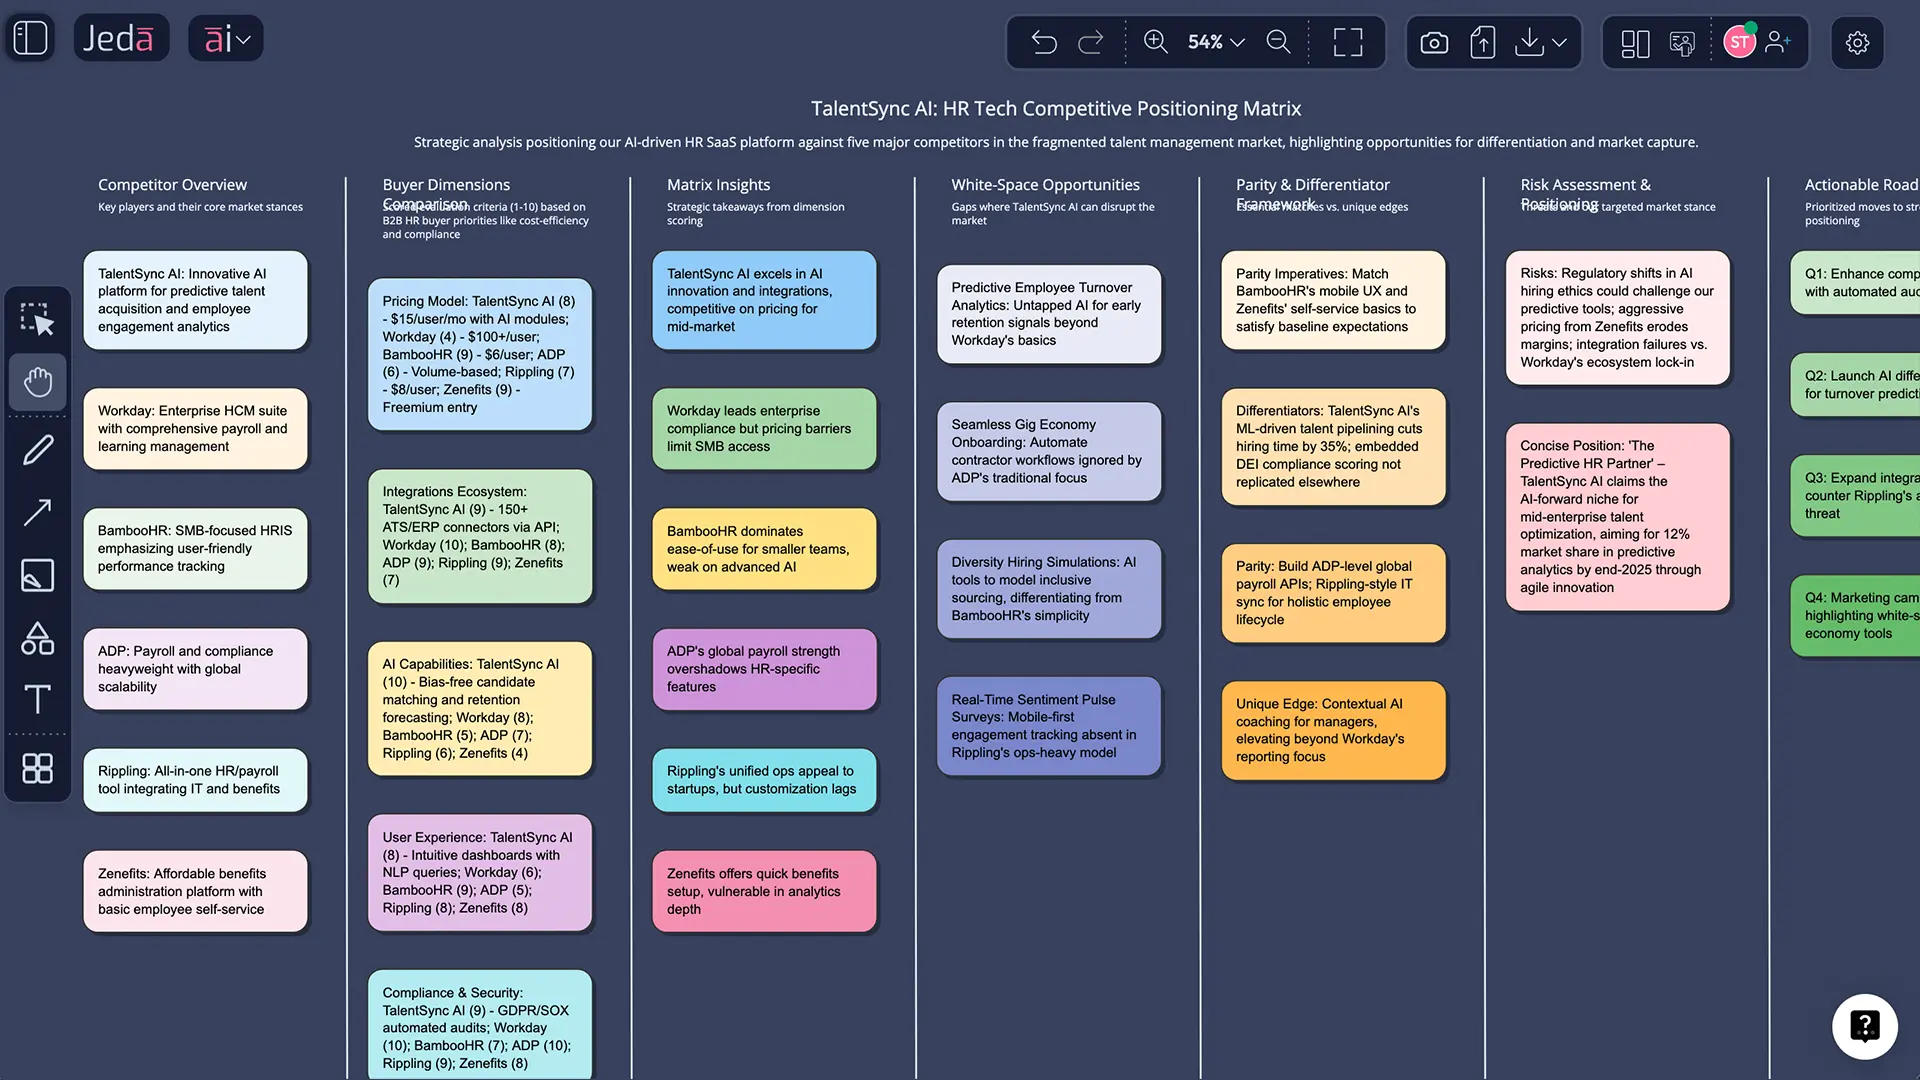Click the undo arrow

[x=1044, y=42]
